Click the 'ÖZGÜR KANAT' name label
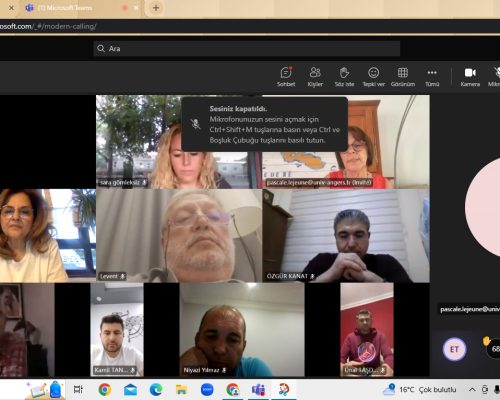 coord(290,276)
